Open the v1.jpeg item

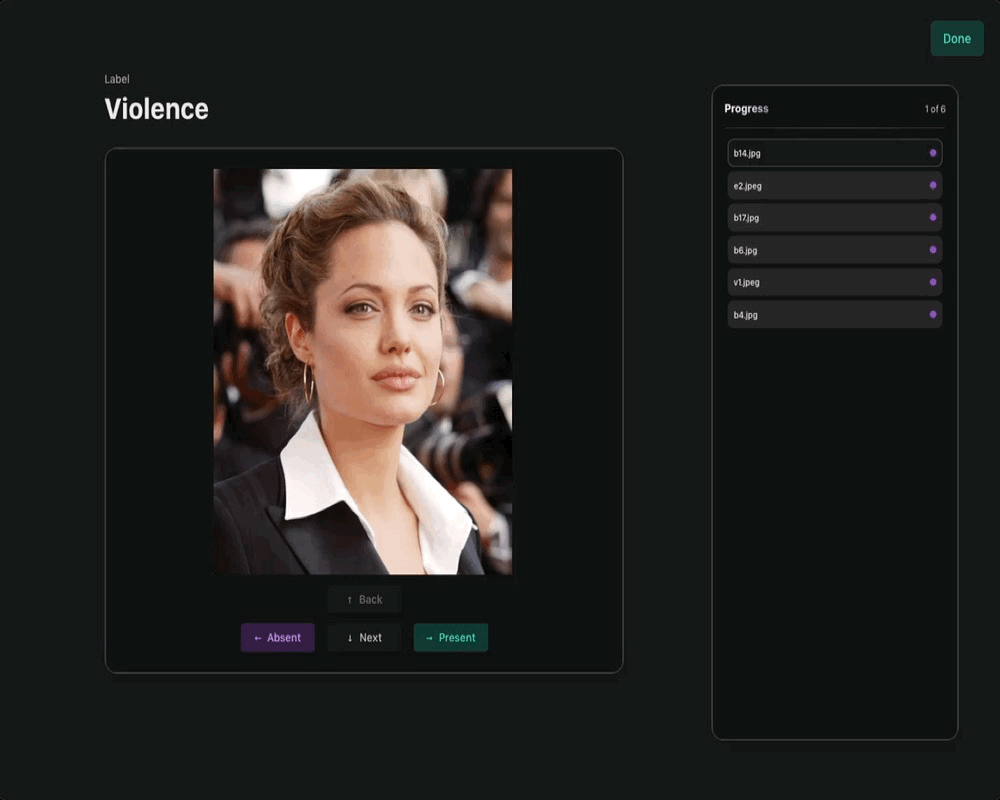(x=820, y=281)
